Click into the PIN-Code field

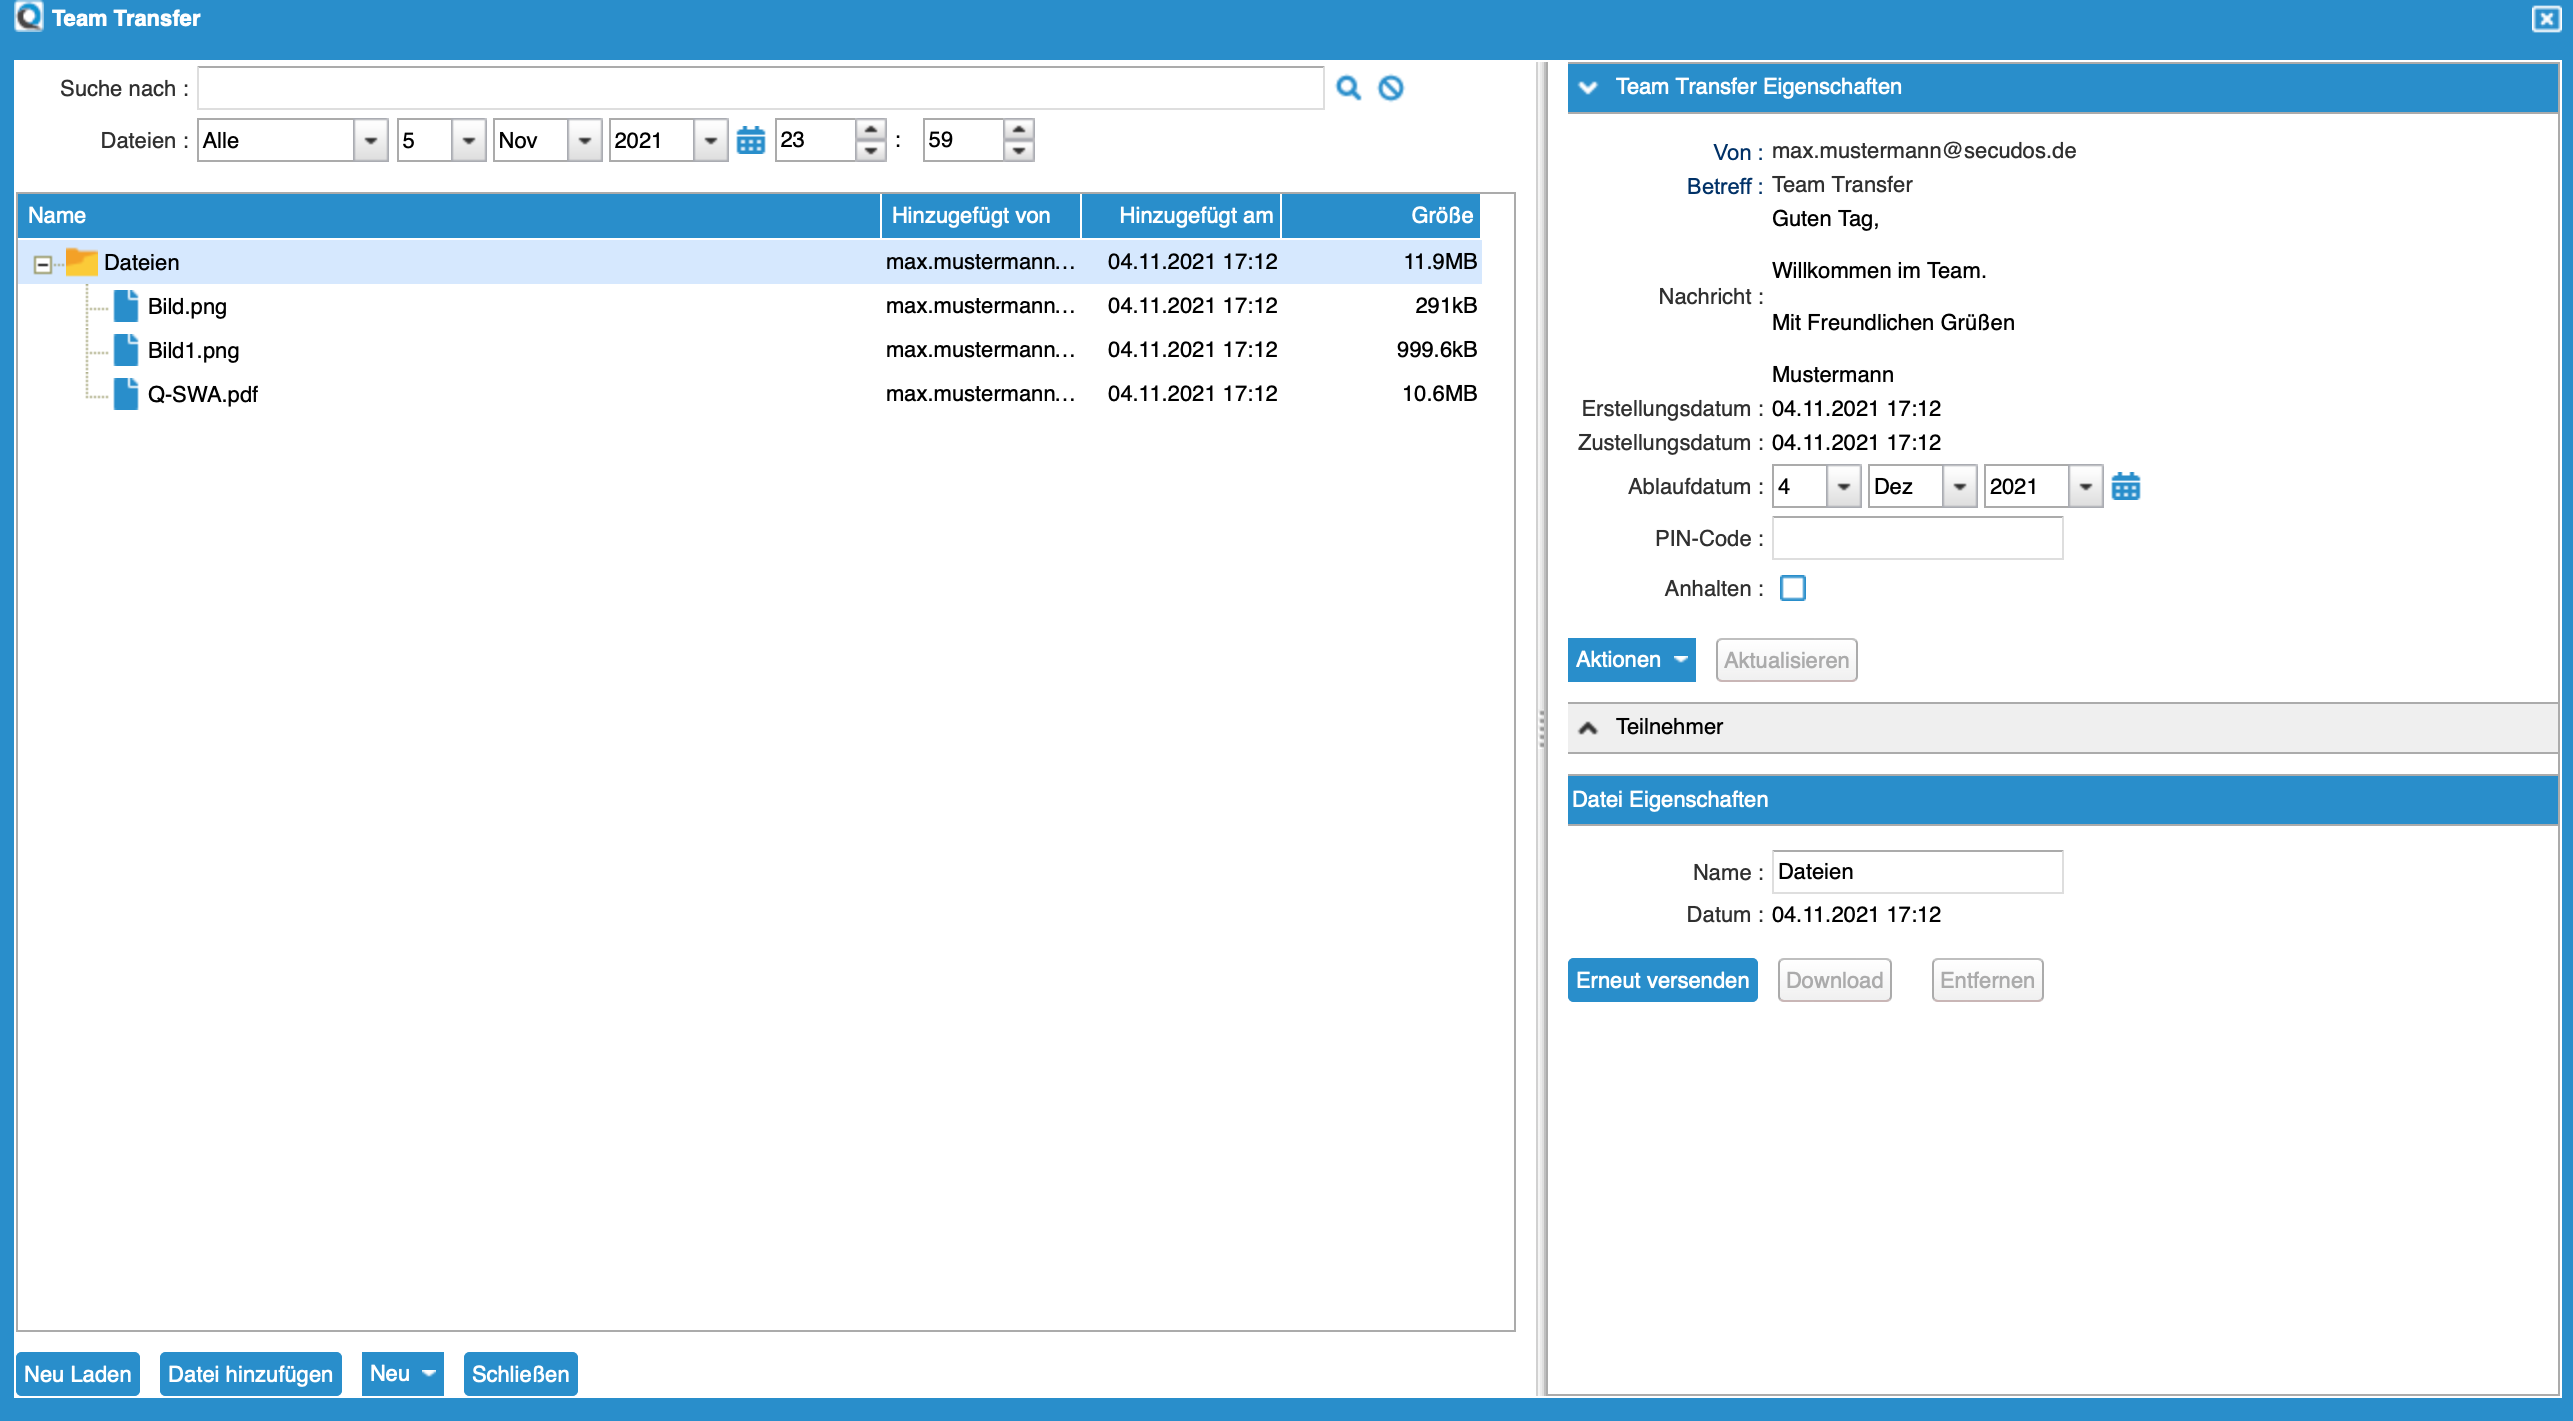[x=1916, y=538]
